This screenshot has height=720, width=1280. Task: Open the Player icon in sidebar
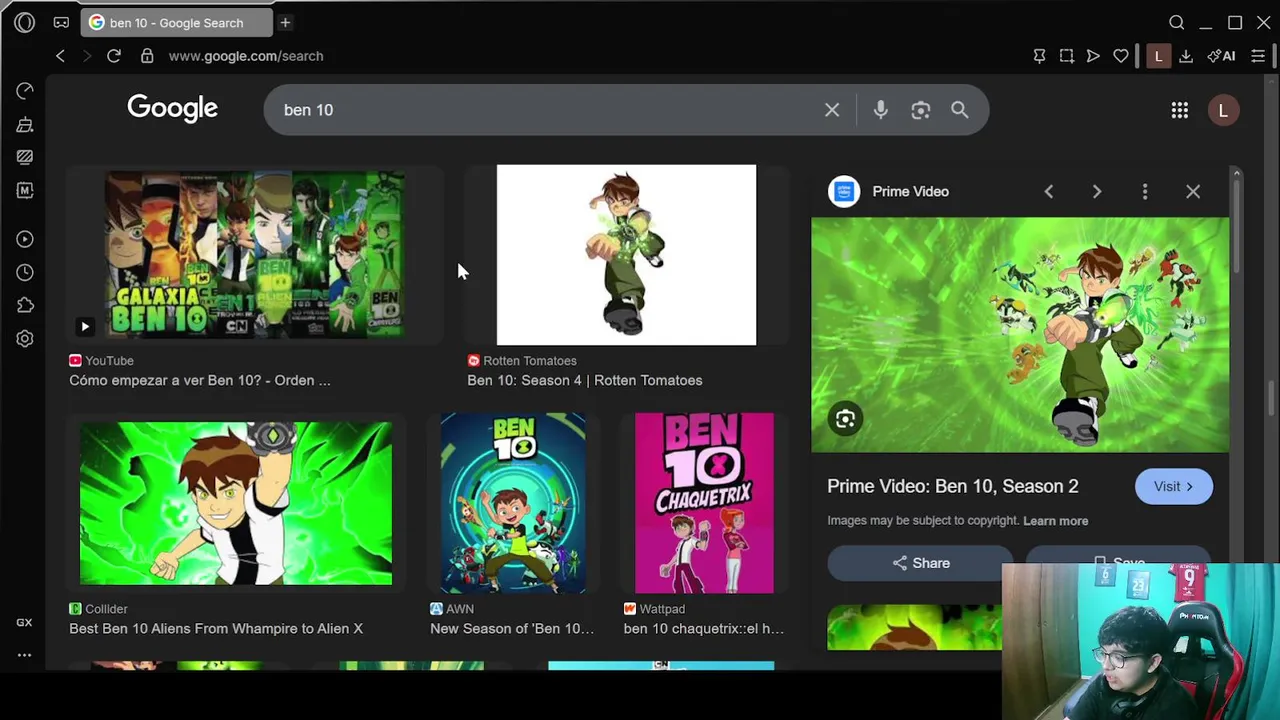pyautogui.click(x=25, y=239)
